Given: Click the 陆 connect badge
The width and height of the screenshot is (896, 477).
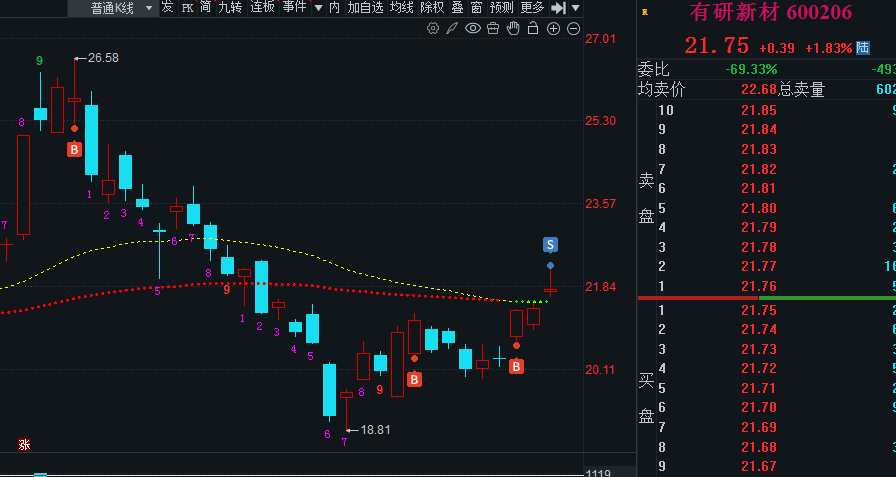Looking at the screenshot, I should tap(862, 48).
